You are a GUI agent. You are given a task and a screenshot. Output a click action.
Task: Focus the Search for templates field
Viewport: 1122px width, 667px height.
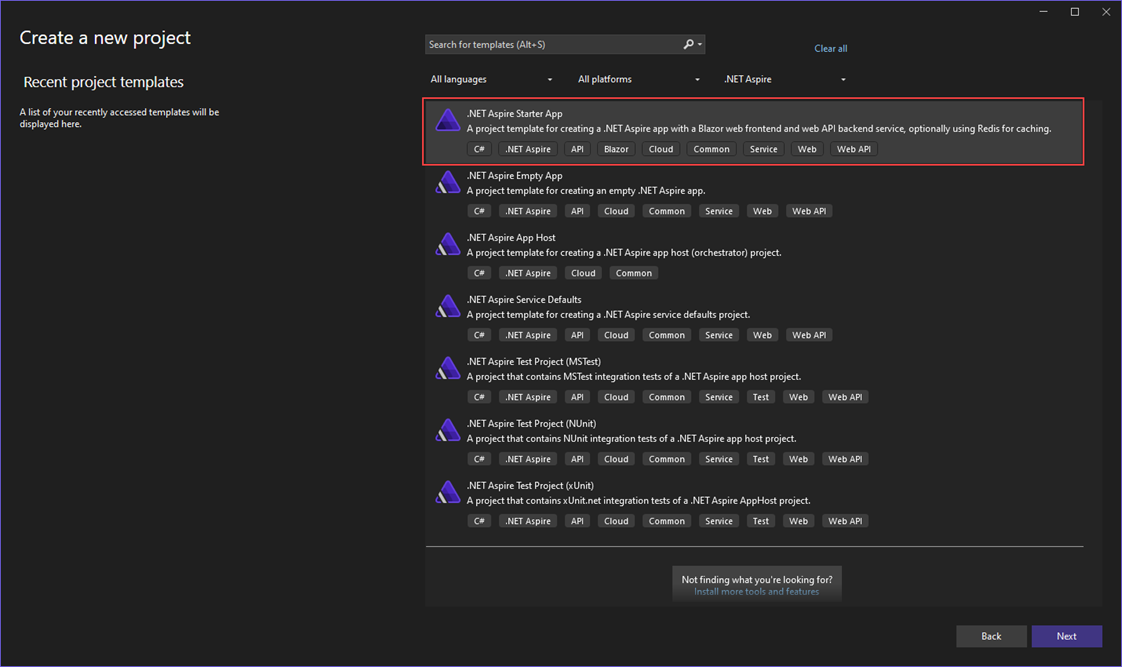(550, 45)
